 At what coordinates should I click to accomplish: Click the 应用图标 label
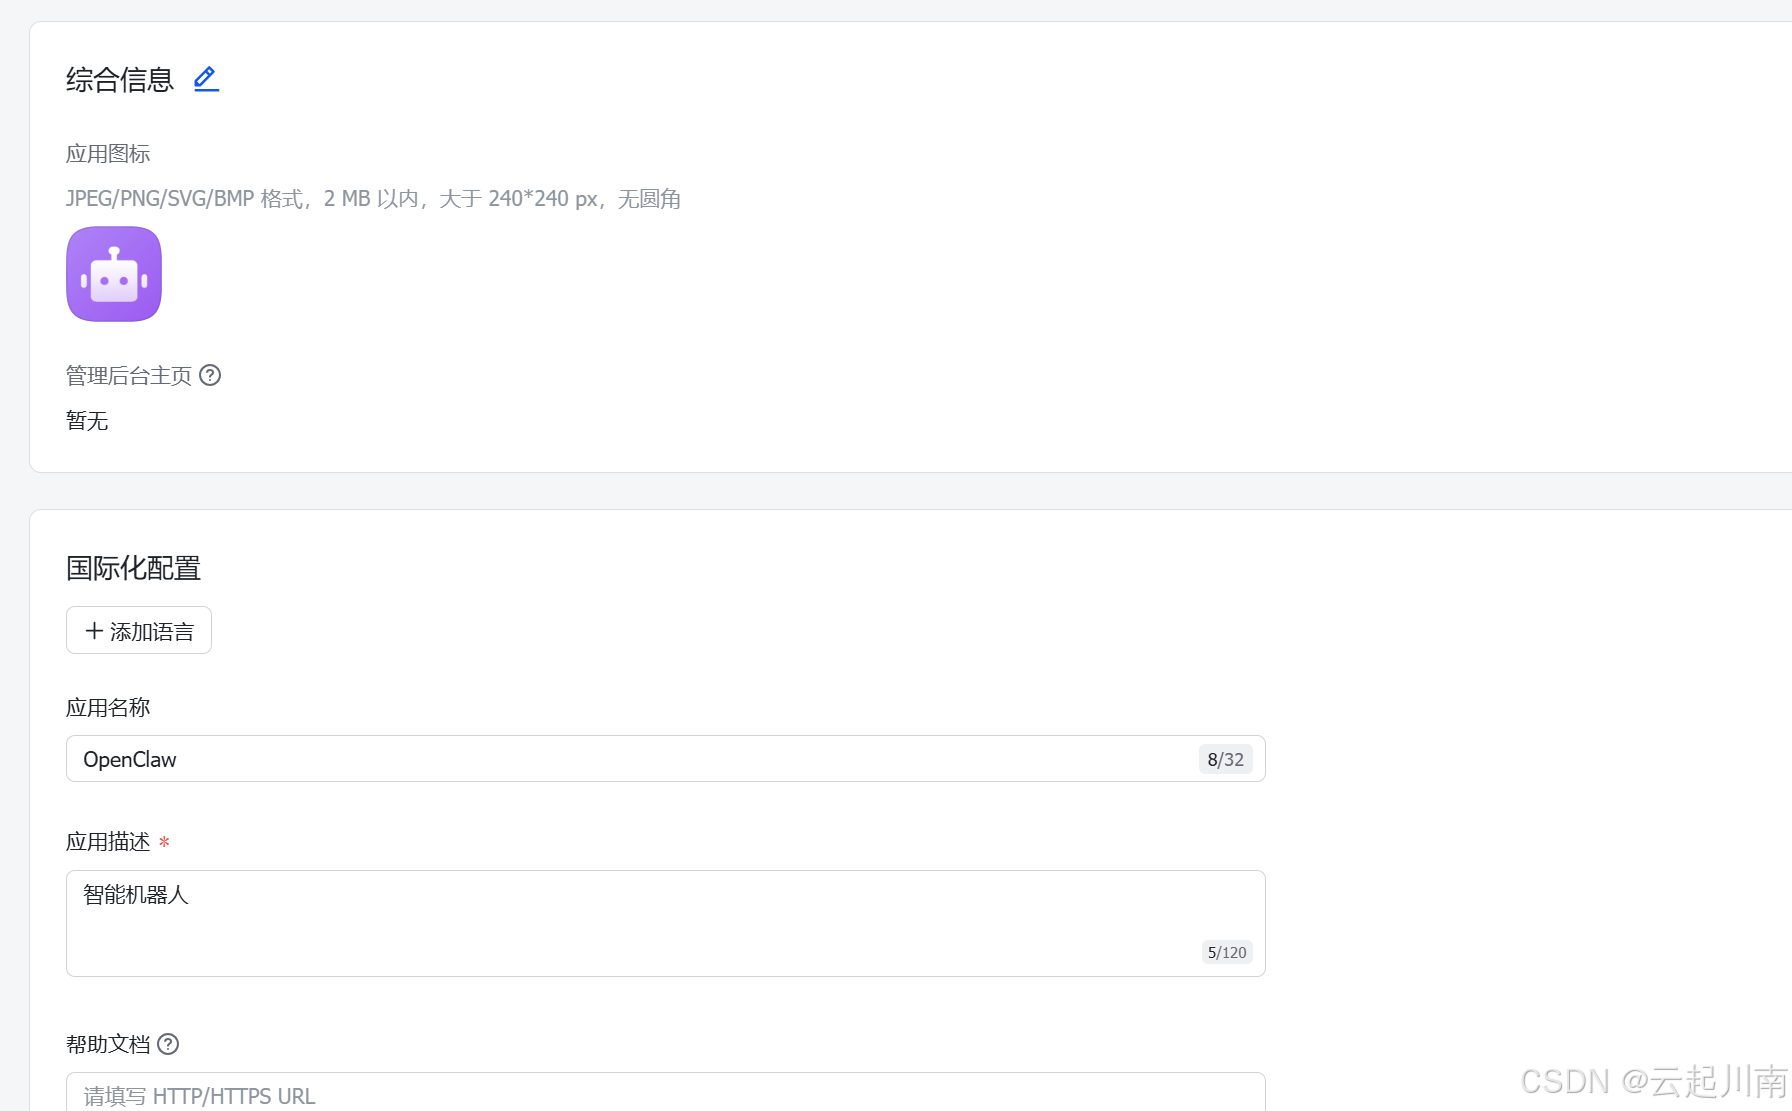[108, 154]
